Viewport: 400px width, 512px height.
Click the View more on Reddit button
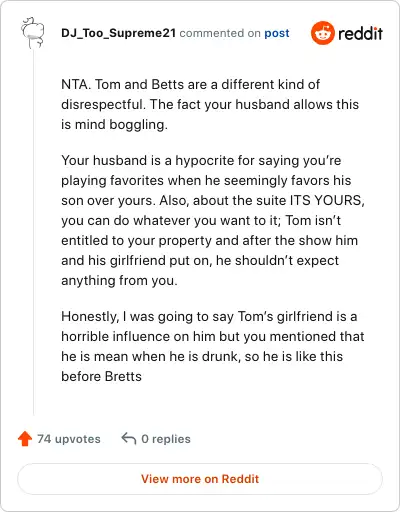coord(200,479)
